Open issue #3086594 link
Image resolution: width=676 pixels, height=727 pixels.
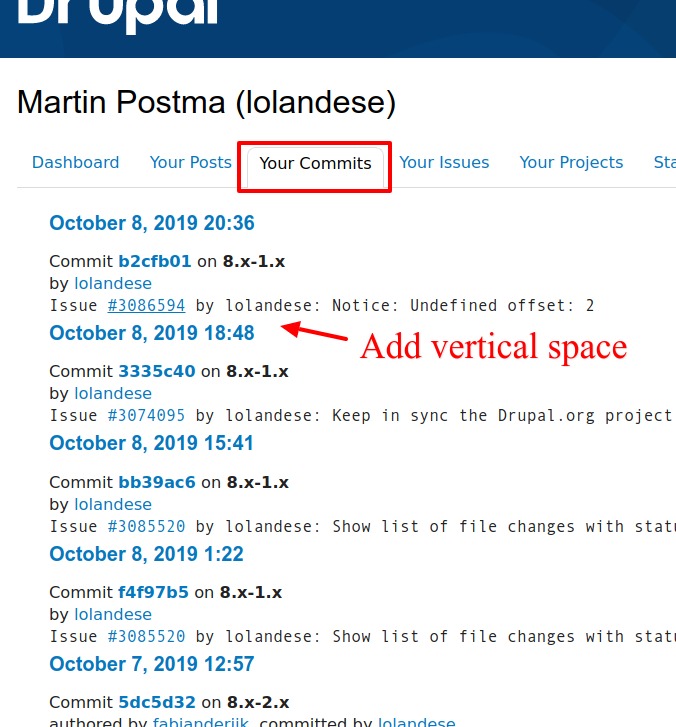point(146,305)
